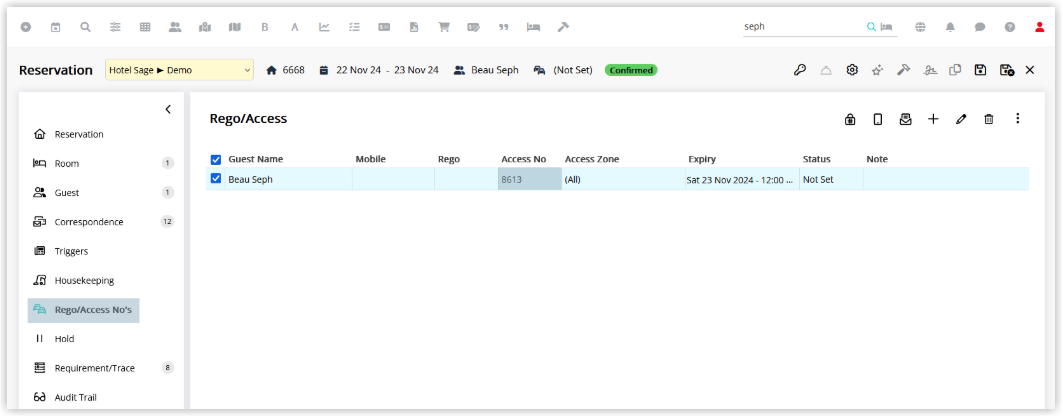The width and height of the screenshot is (1063, 417).
Task: Open the notifications bell icon
Action: click(x=950, y=27)
